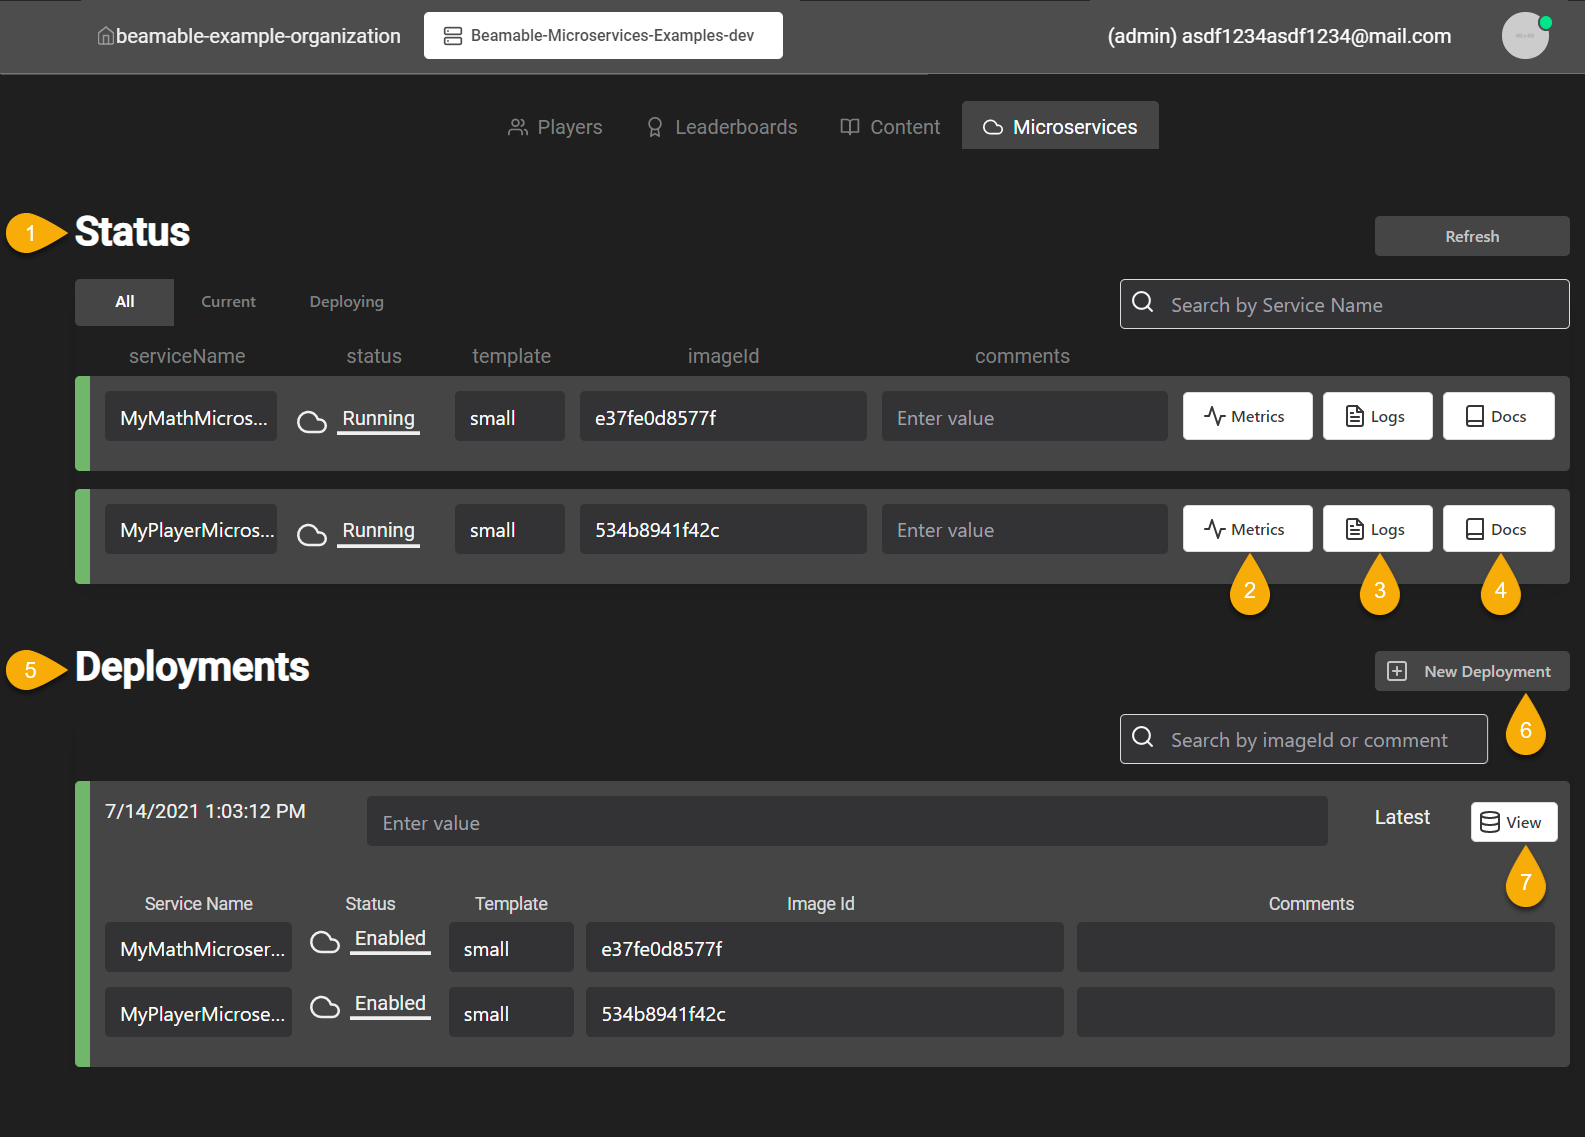The image size is (1585, 1137).
Task: Select the All status filter tab
Action: 124,302
